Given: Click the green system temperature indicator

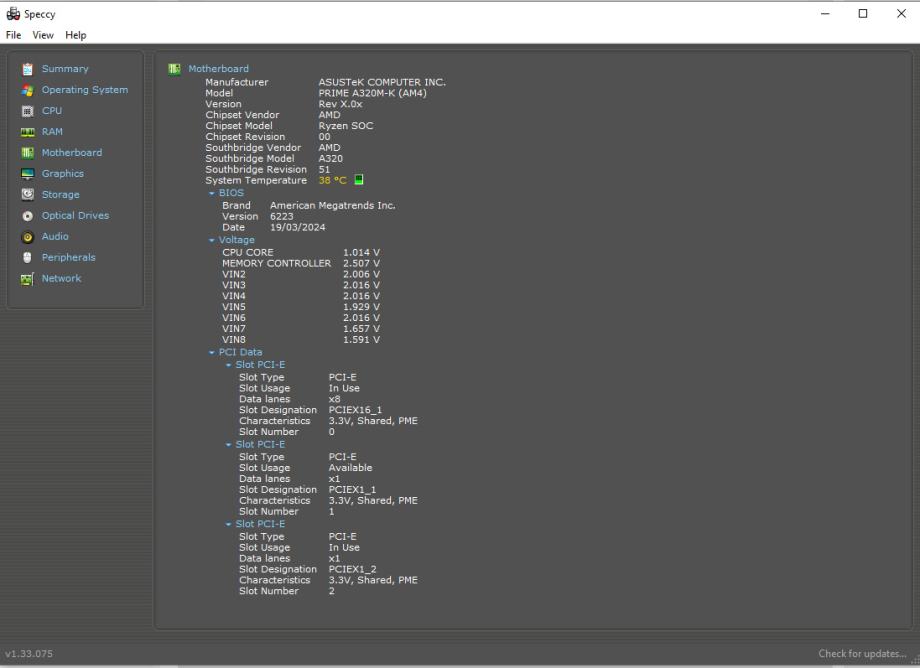Looking at the screenshot, I should pos(359,181).
